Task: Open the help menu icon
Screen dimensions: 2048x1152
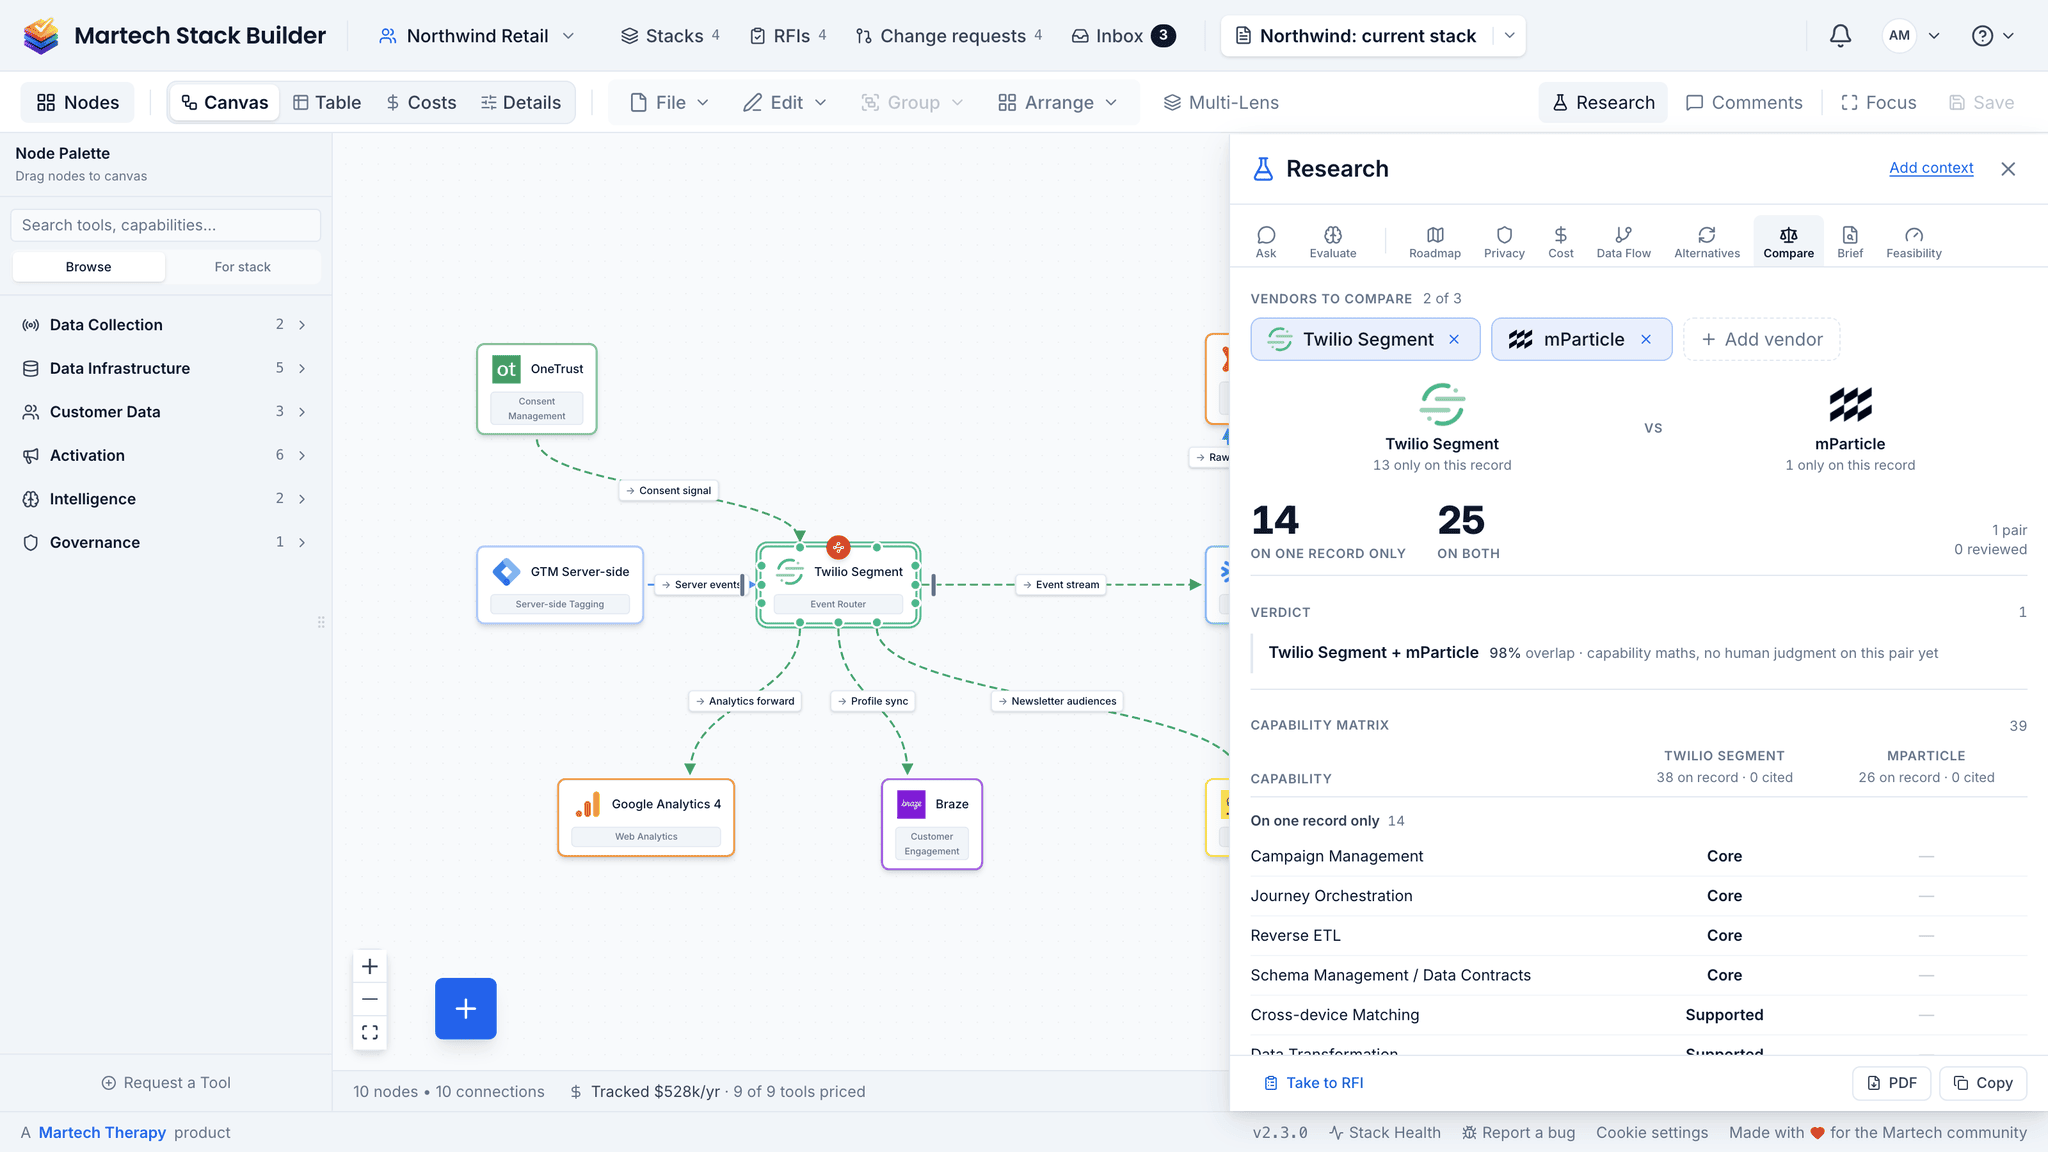Action: click(x=1992, y=36)
